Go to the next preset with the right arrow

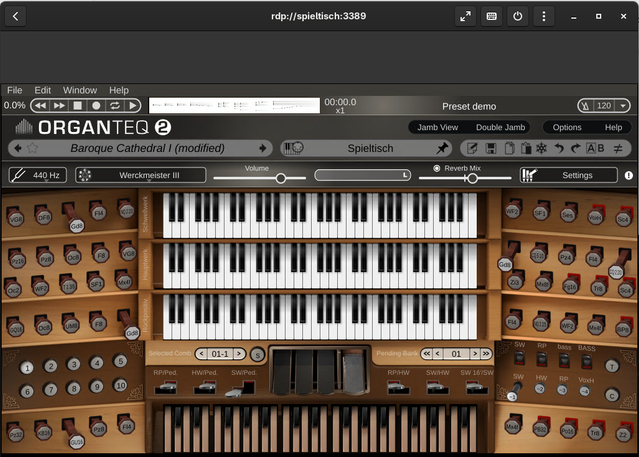263,148
